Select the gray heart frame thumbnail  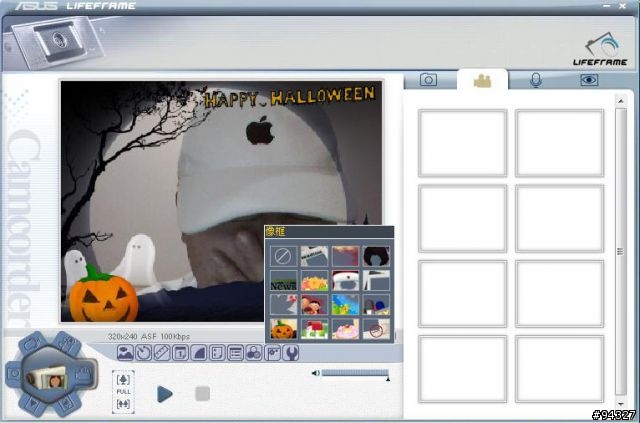(283, 305)
